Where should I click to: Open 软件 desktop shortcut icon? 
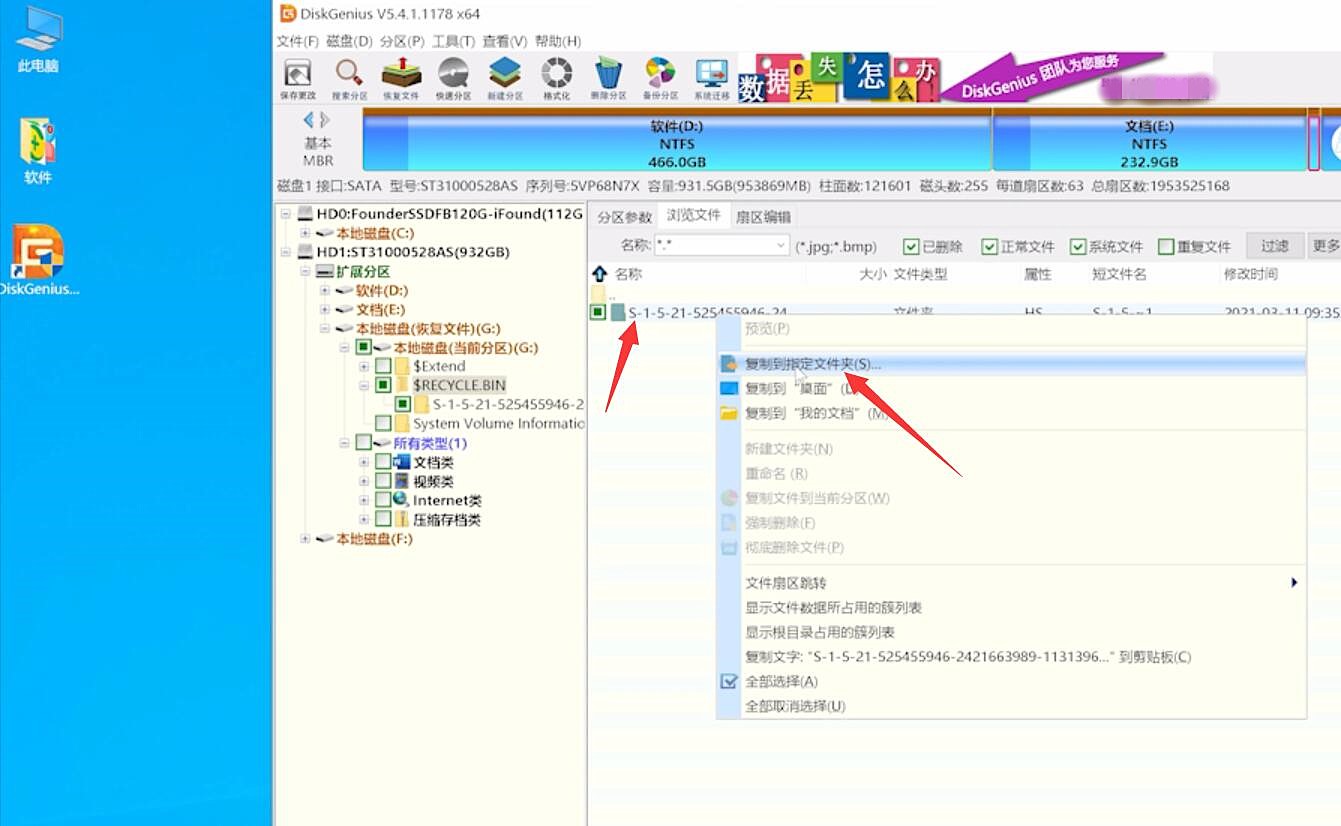coord(38,143)
